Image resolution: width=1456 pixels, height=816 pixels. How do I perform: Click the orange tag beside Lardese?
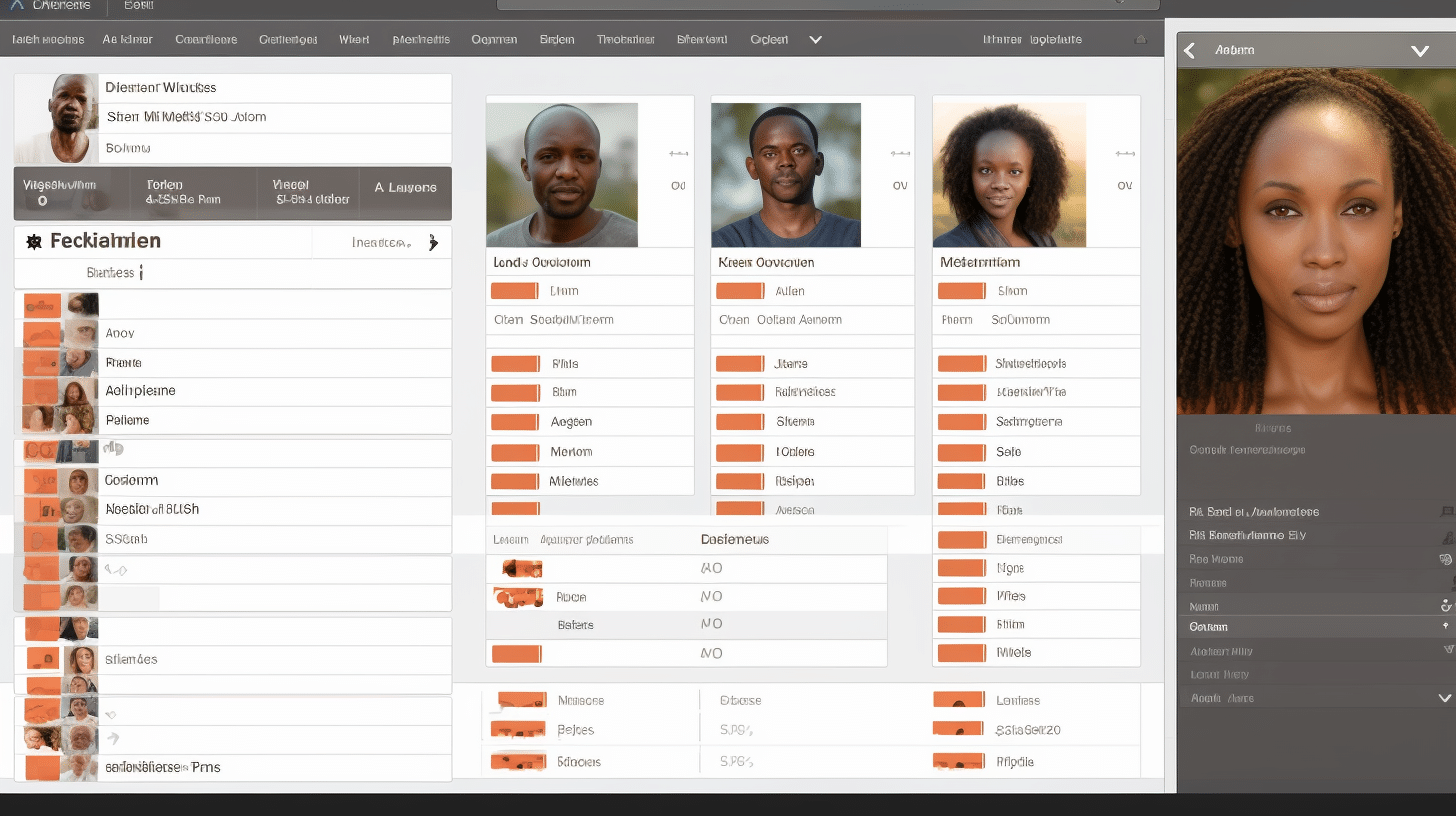(x=958, y=701)
